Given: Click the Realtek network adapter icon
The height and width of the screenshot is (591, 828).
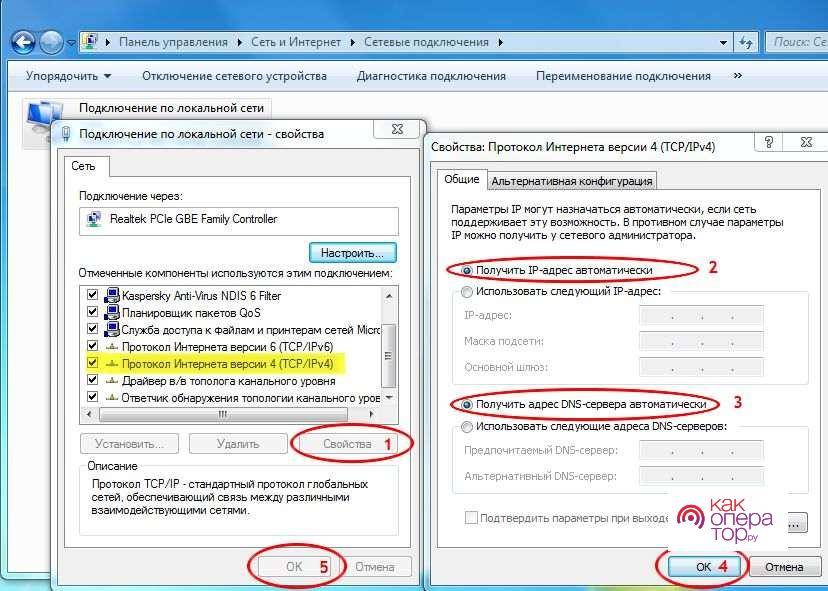Looking at the screenshot, I should (x=93, y=219).
